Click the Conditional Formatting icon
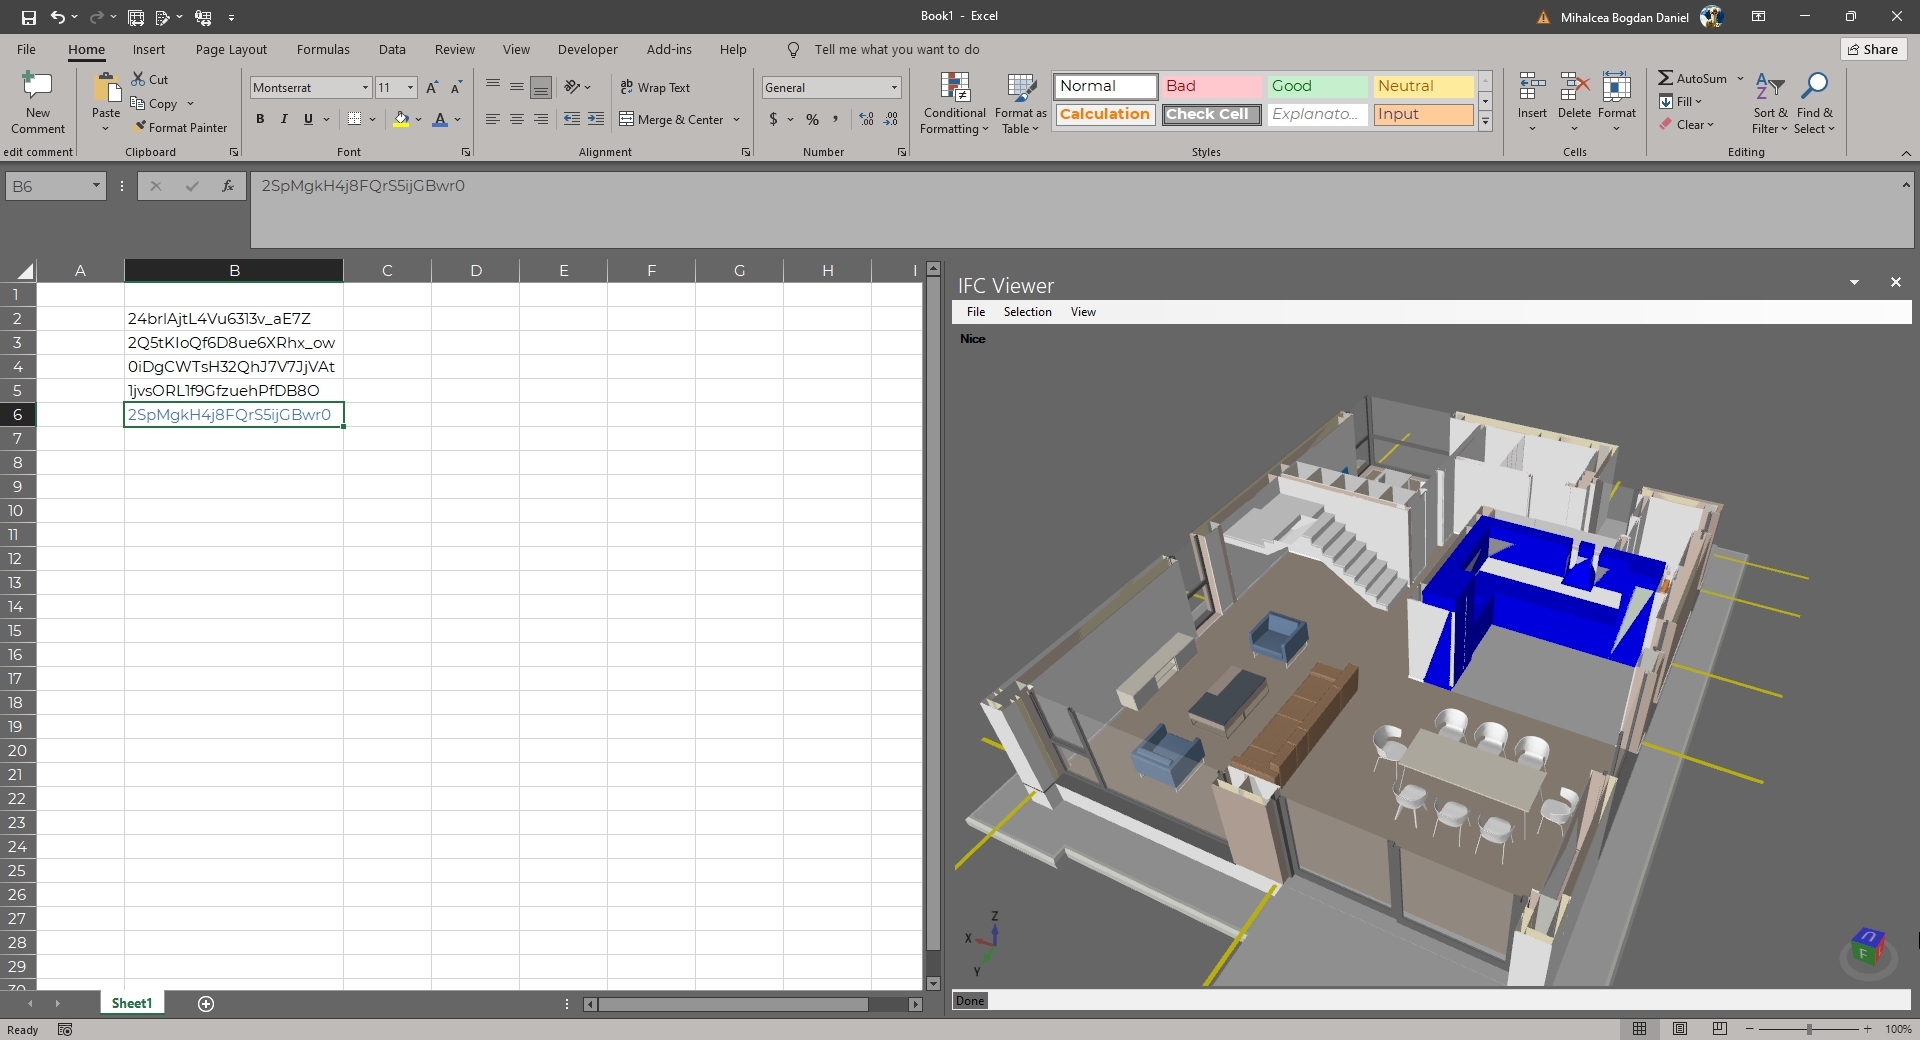 954,89
